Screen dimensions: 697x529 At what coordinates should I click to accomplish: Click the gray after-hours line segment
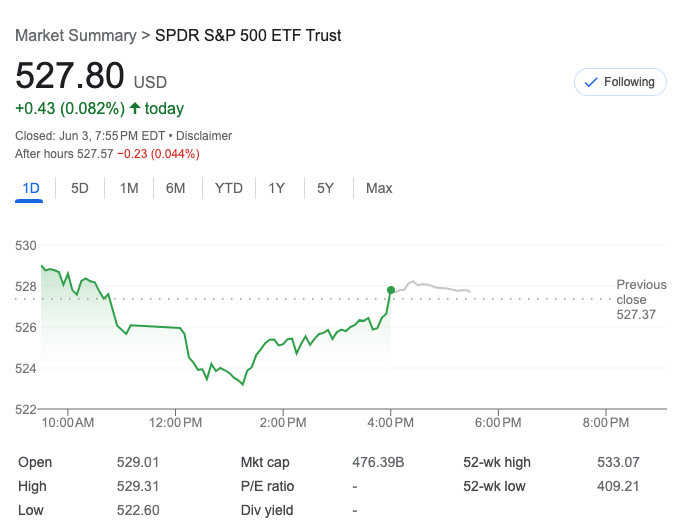click(430, 286)
